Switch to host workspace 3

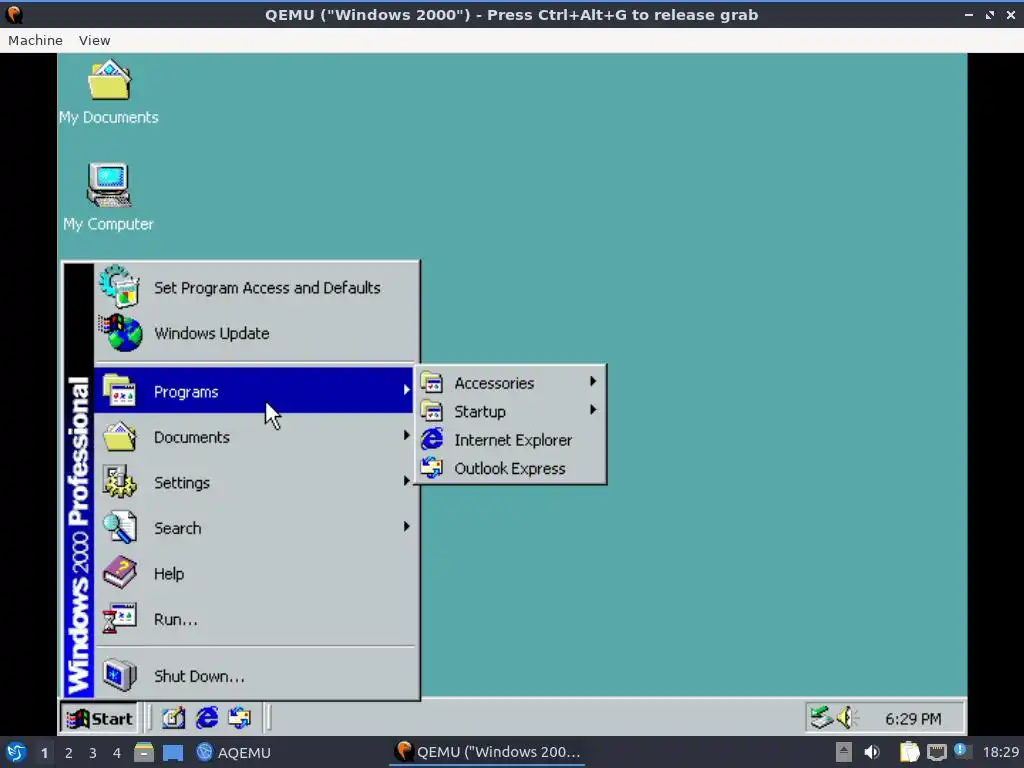(93, 753)
